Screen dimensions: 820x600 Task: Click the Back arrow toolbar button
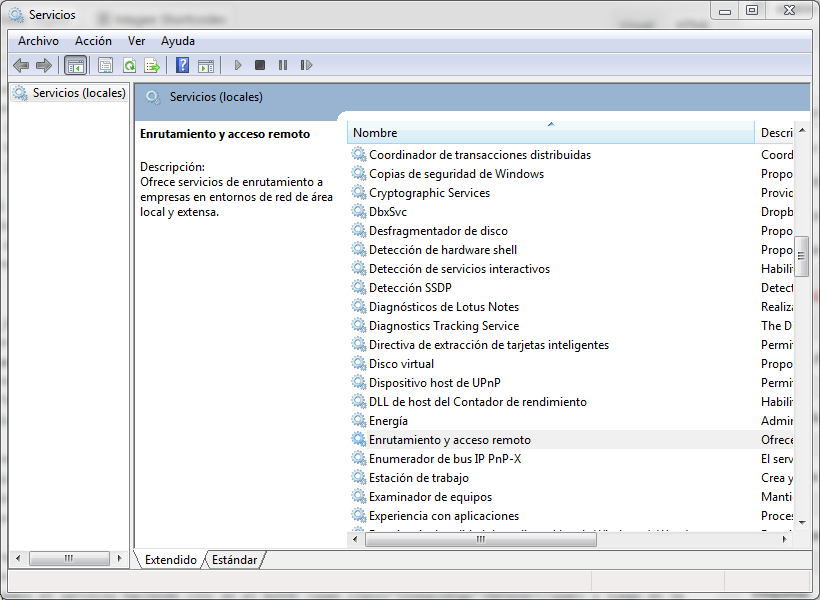[21, 65]
